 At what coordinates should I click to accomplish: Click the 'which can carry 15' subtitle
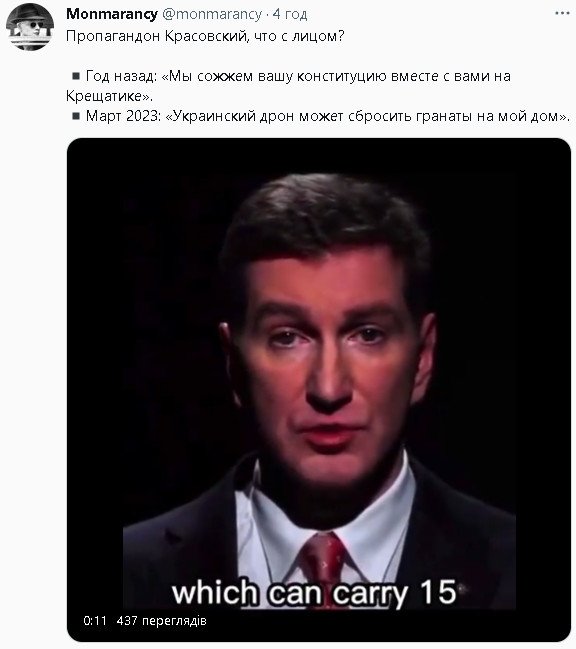314,592
